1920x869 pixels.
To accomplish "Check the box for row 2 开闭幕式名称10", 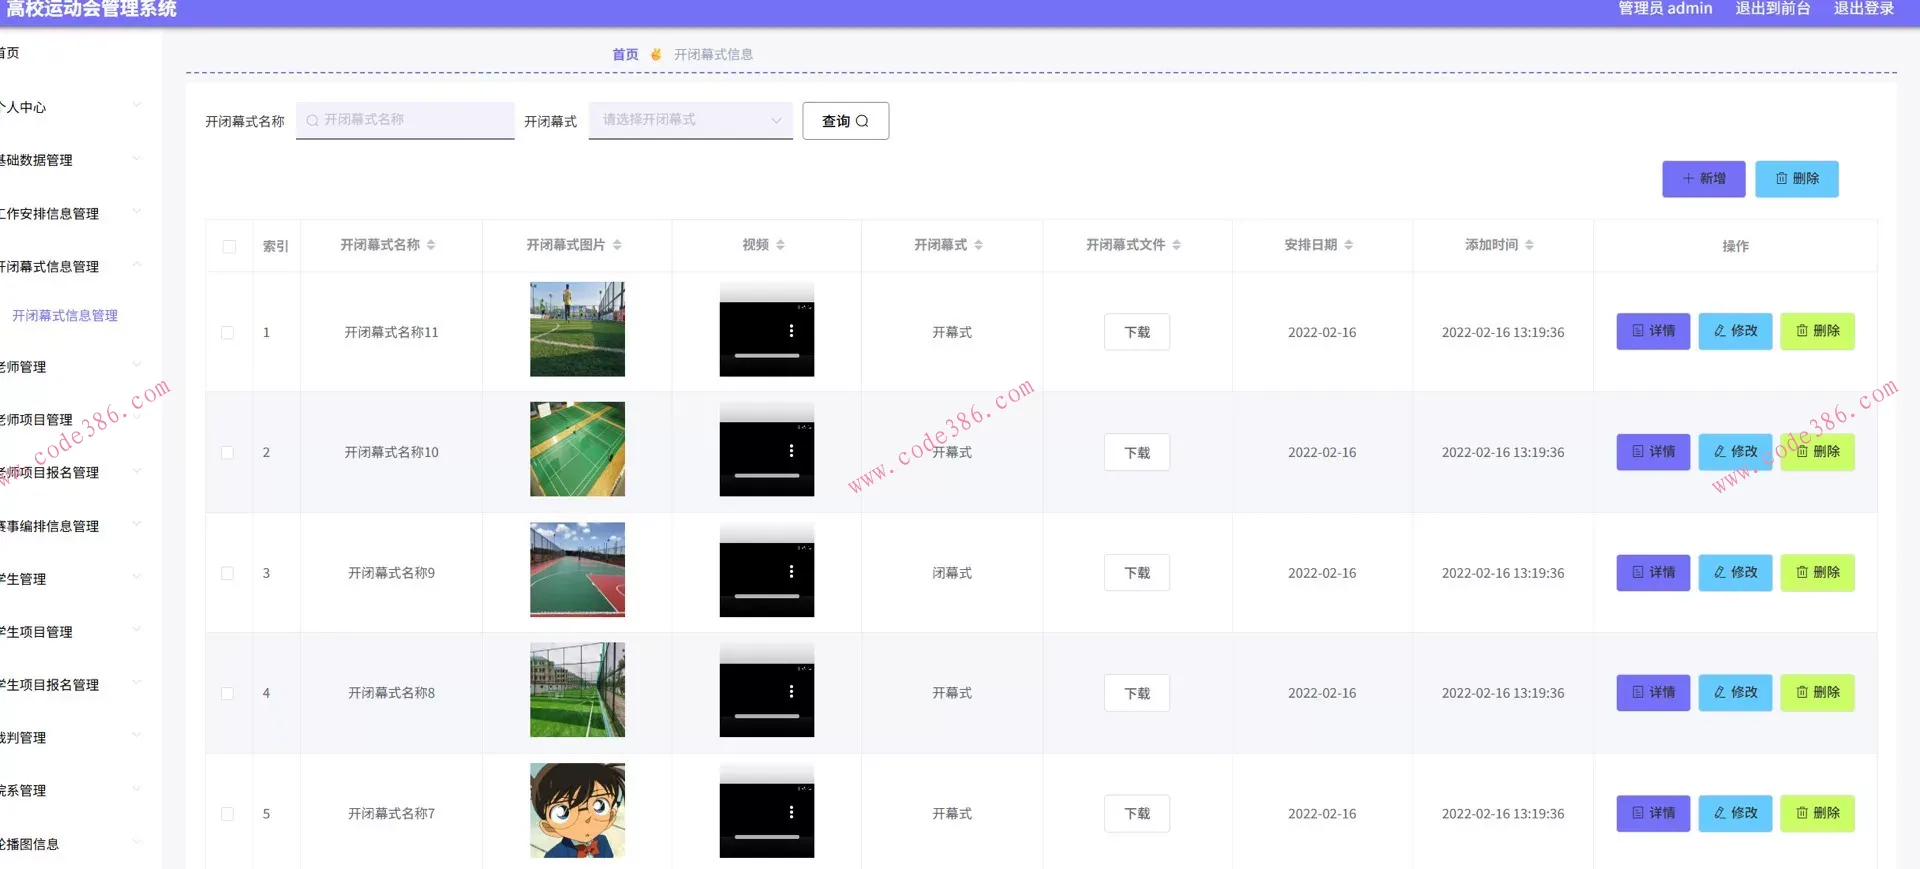I will pos(228,452).
